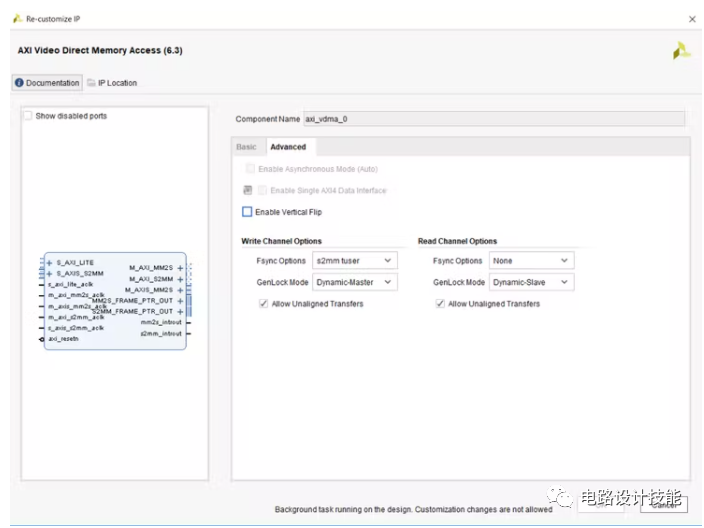Click the Read Channel Options heading
Viewport: 704px width, 528px height.
(x=458, y=241)
